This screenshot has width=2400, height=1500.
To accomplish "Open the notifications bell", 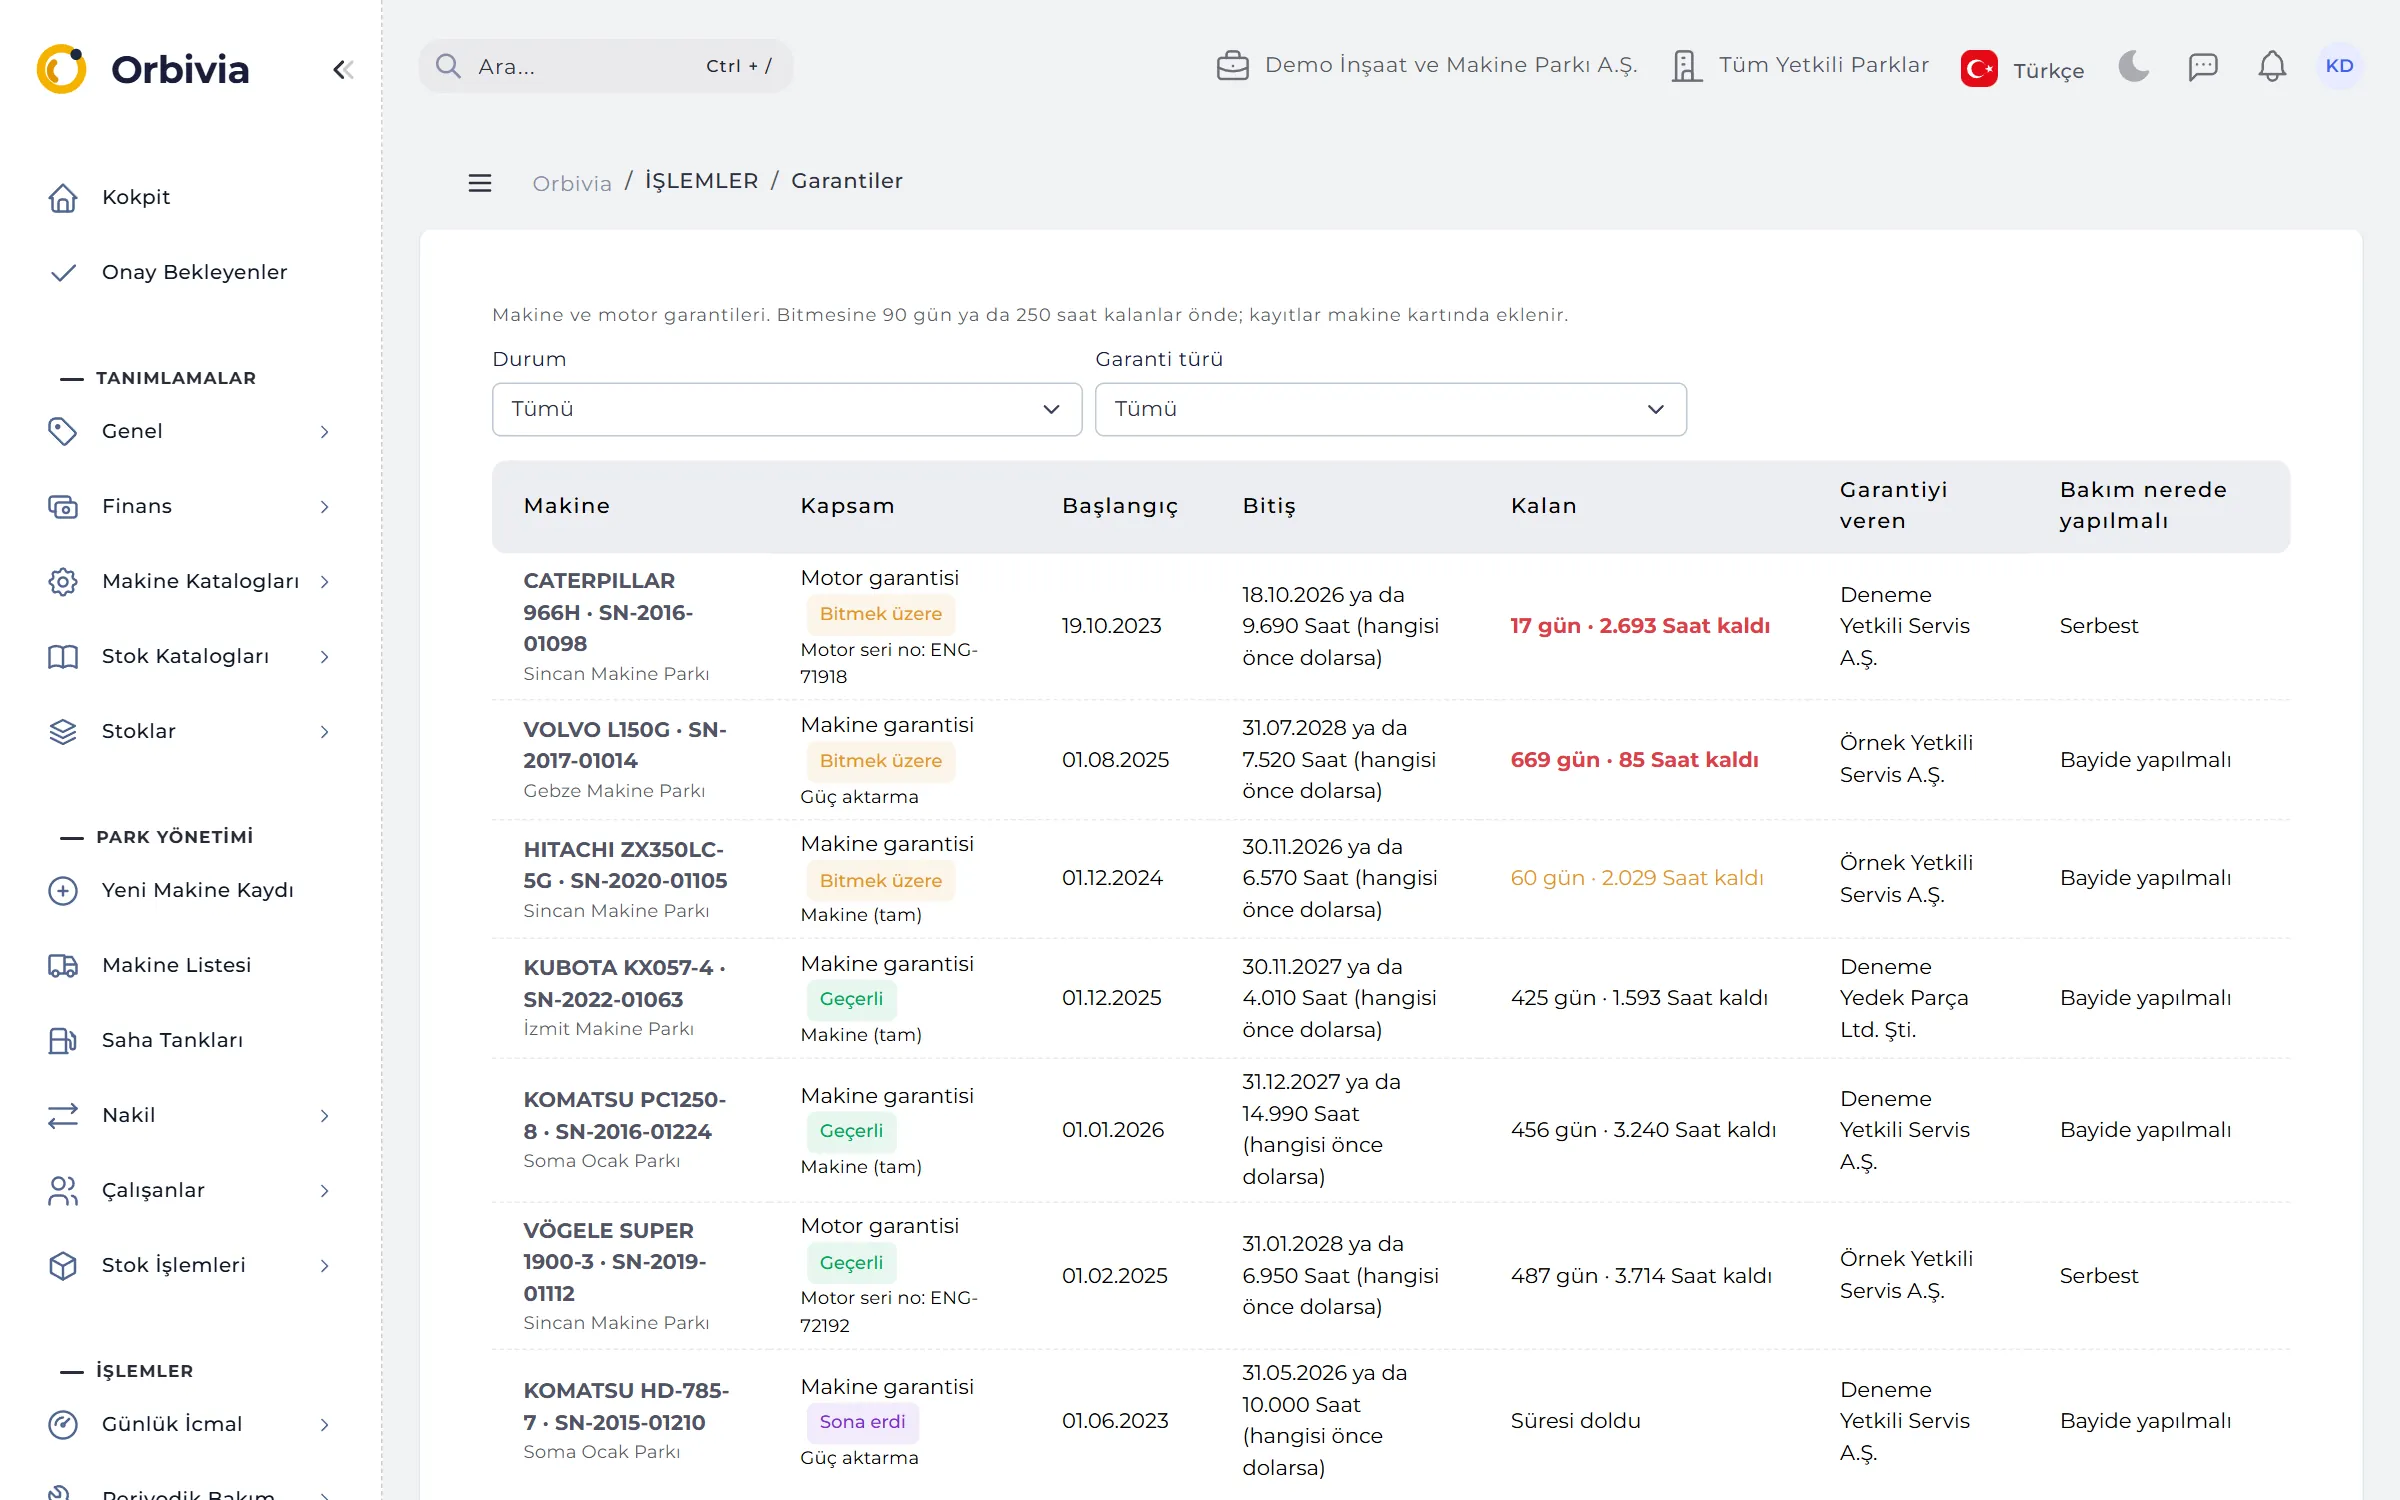I will click(2272, 66).
